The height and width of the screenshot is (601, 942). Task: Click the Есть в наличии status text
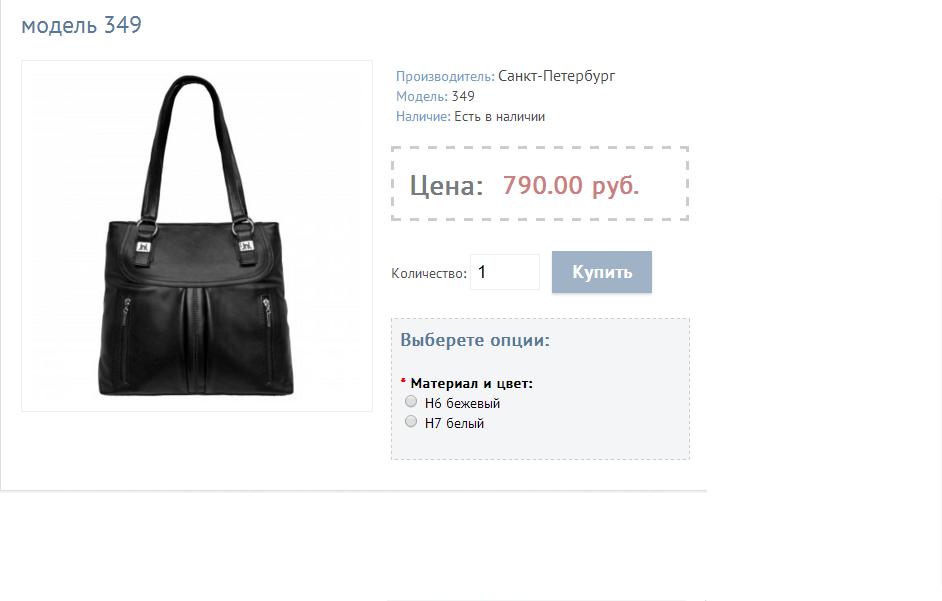tap(499, 117)
